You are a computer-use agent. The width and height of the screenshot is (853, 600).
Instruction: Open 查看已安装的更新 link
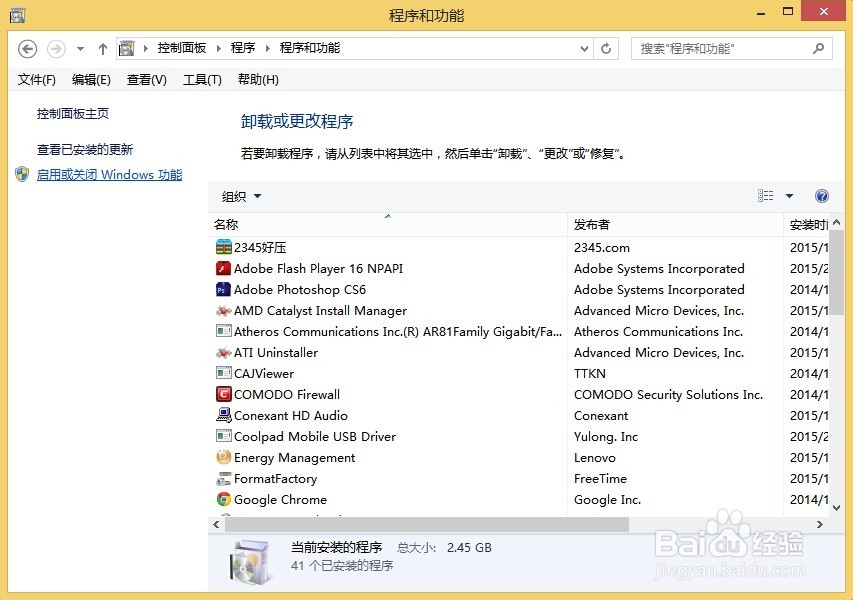[x=85, y=149]
